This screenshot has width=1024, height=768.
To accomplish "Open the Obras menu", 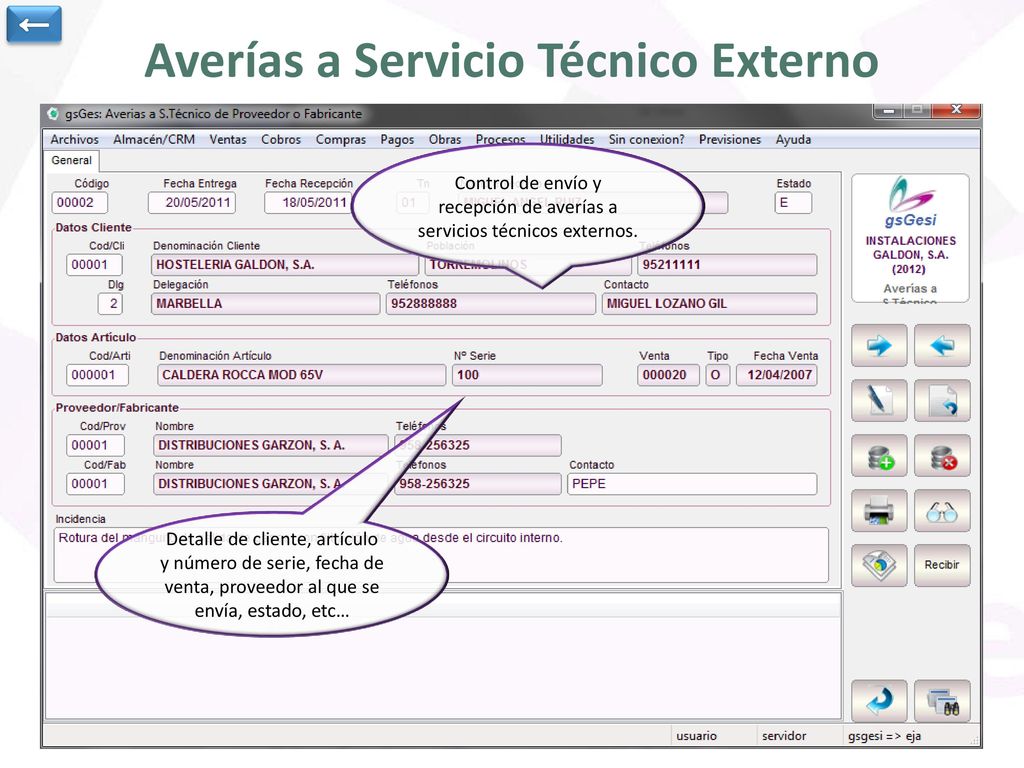I will pos(445,139).
